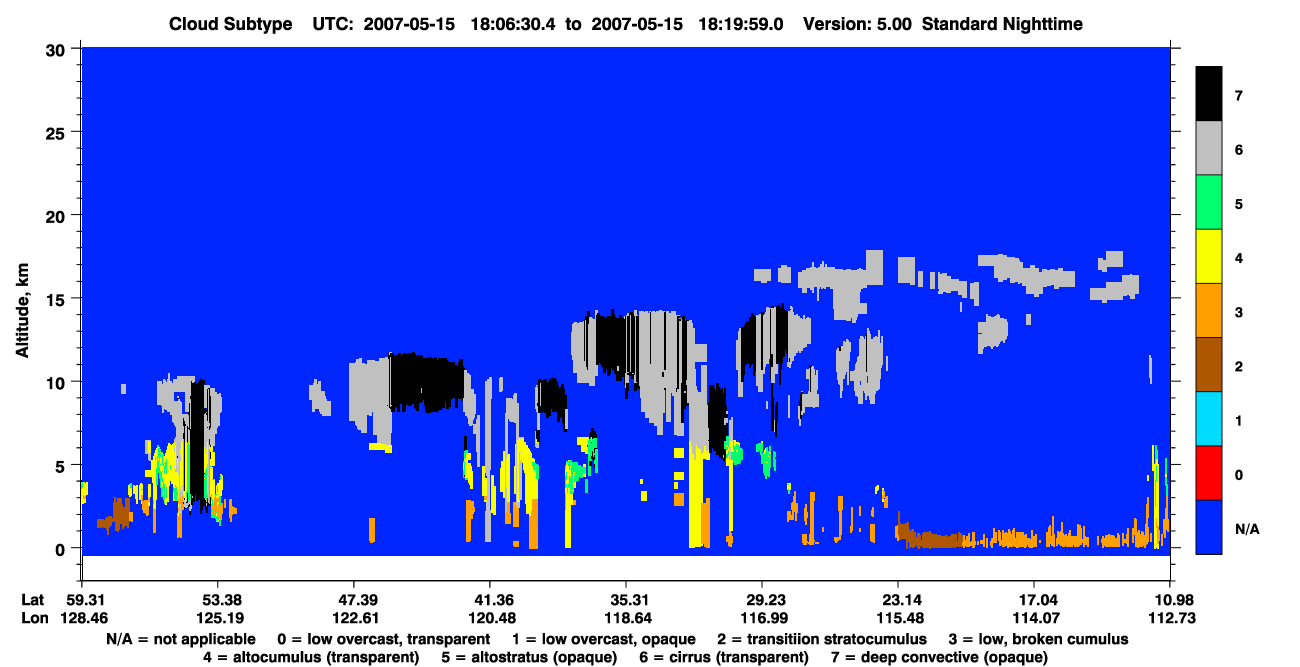Click legend text '2 = transitiion stratocumulus'
Viewport: 1300px width, 667px height.
point(822,639)
